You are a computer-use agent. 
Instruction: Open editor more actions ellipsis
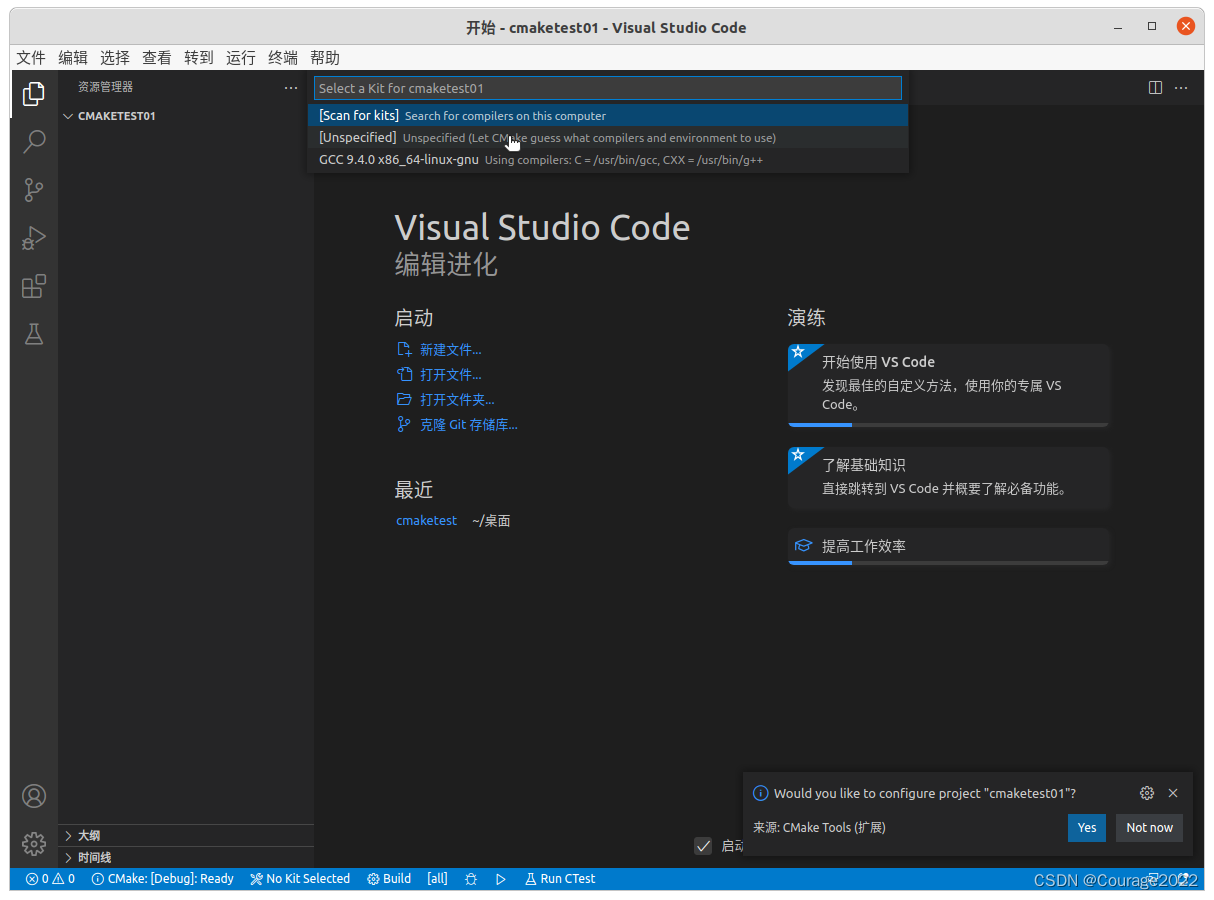pos(1181,88)
